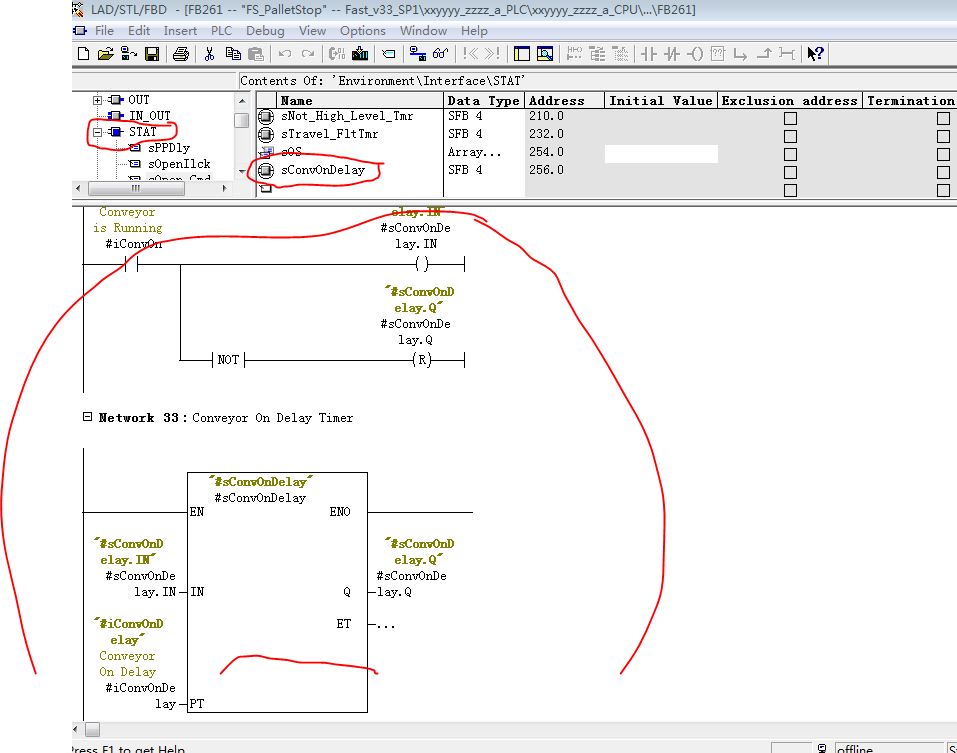The image size is (957, 753).
Task: Insert an output coil element
Action: tap(695, 54)
